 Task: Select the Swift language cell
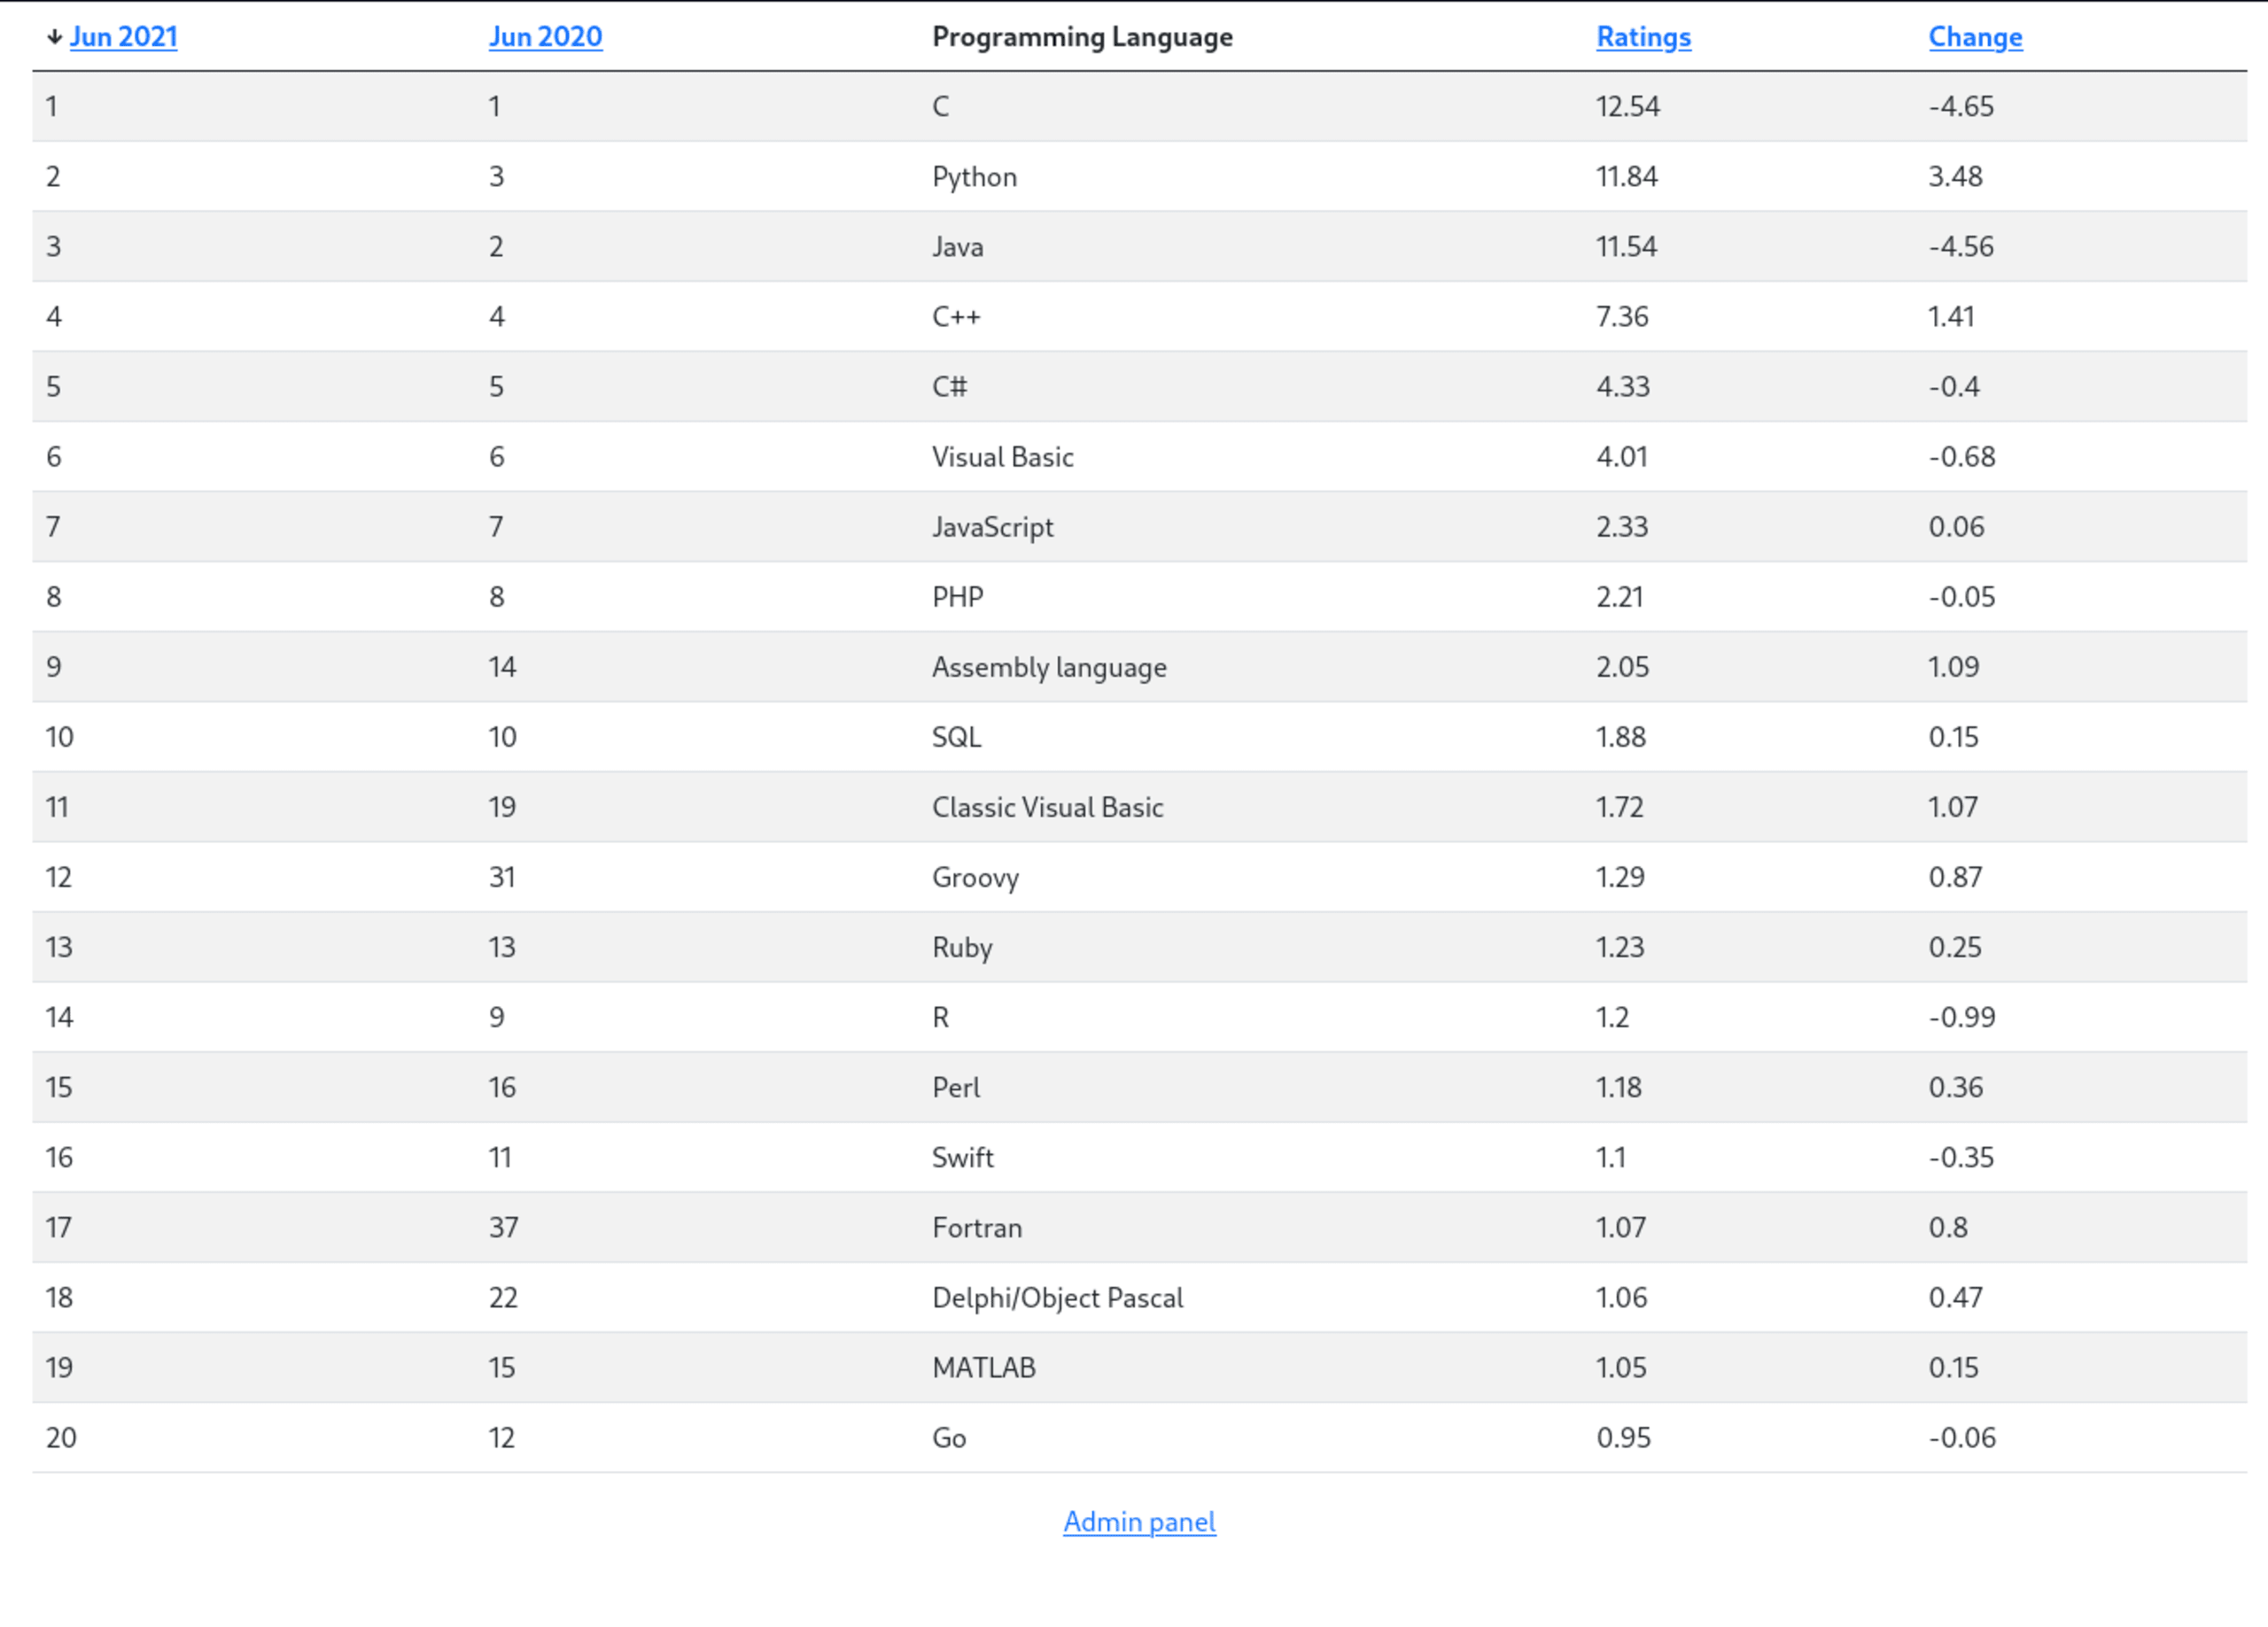click(962, 1157)
